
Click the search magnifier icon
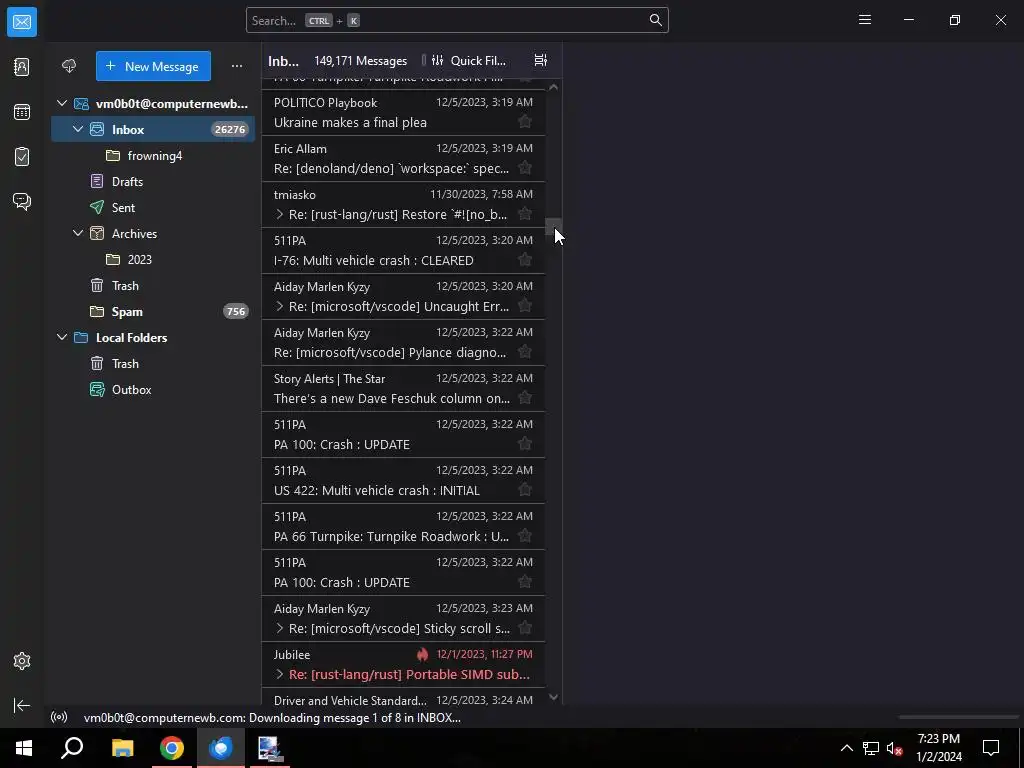pos(656,20)
